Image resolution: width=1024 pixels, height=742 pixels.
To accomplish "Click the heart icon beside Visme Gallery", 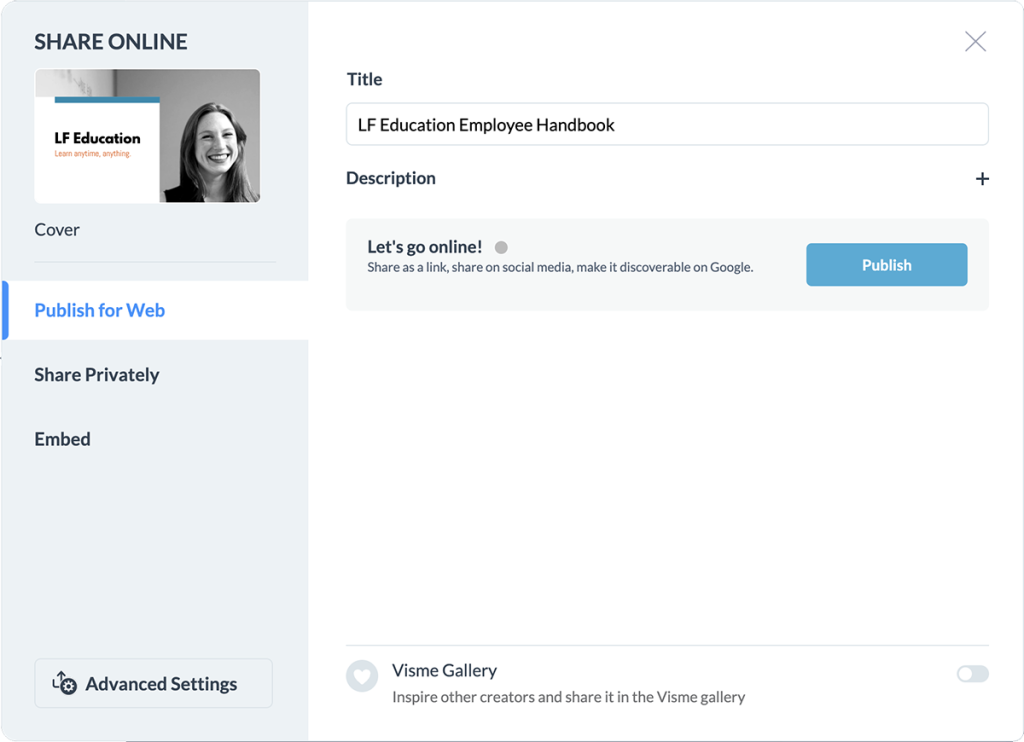I will click(361, 677).
